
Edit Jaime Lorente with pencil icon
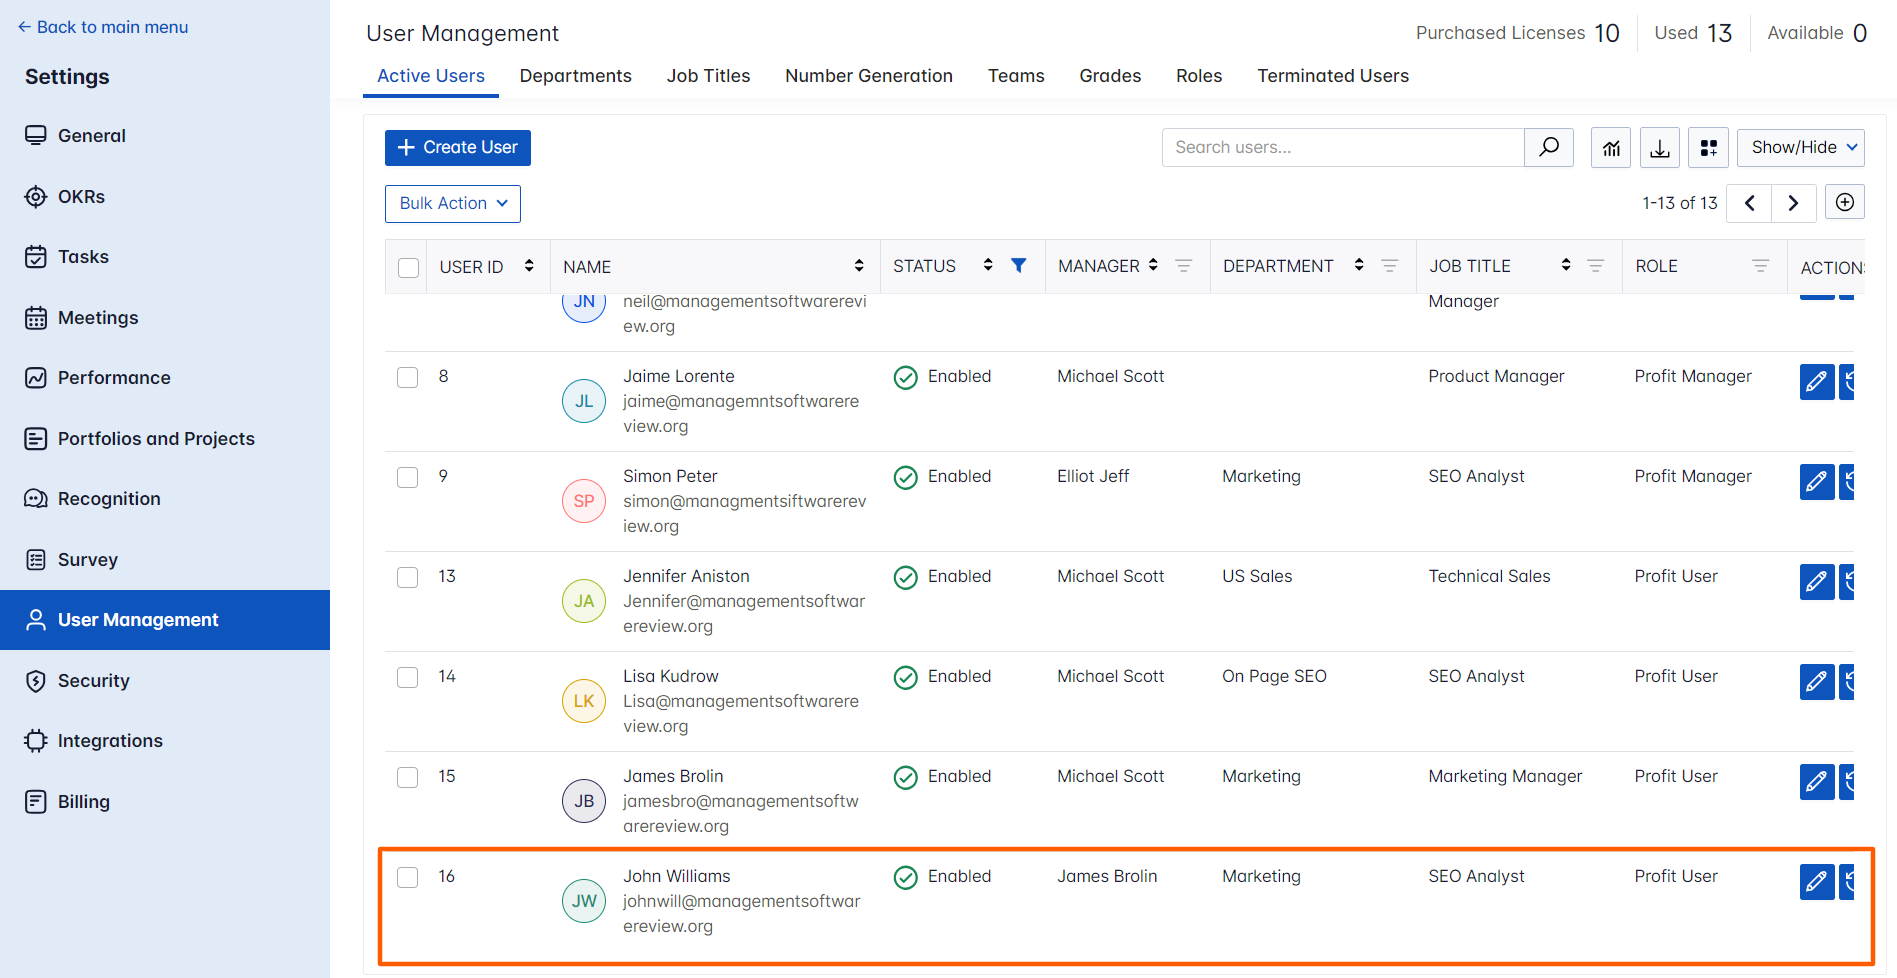click(1816, 381)
